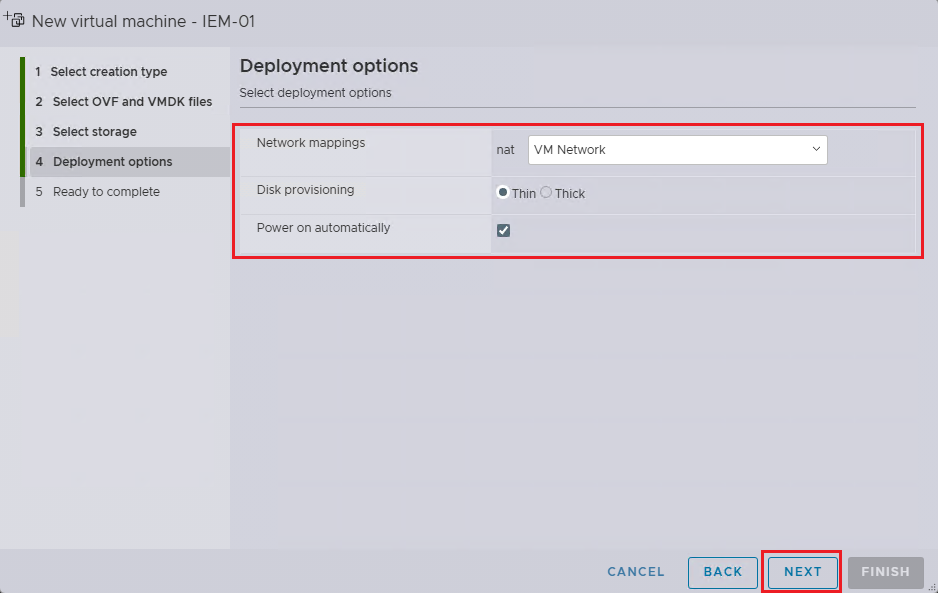
Task: Click the NEXT button
Action: click(802, 572)
